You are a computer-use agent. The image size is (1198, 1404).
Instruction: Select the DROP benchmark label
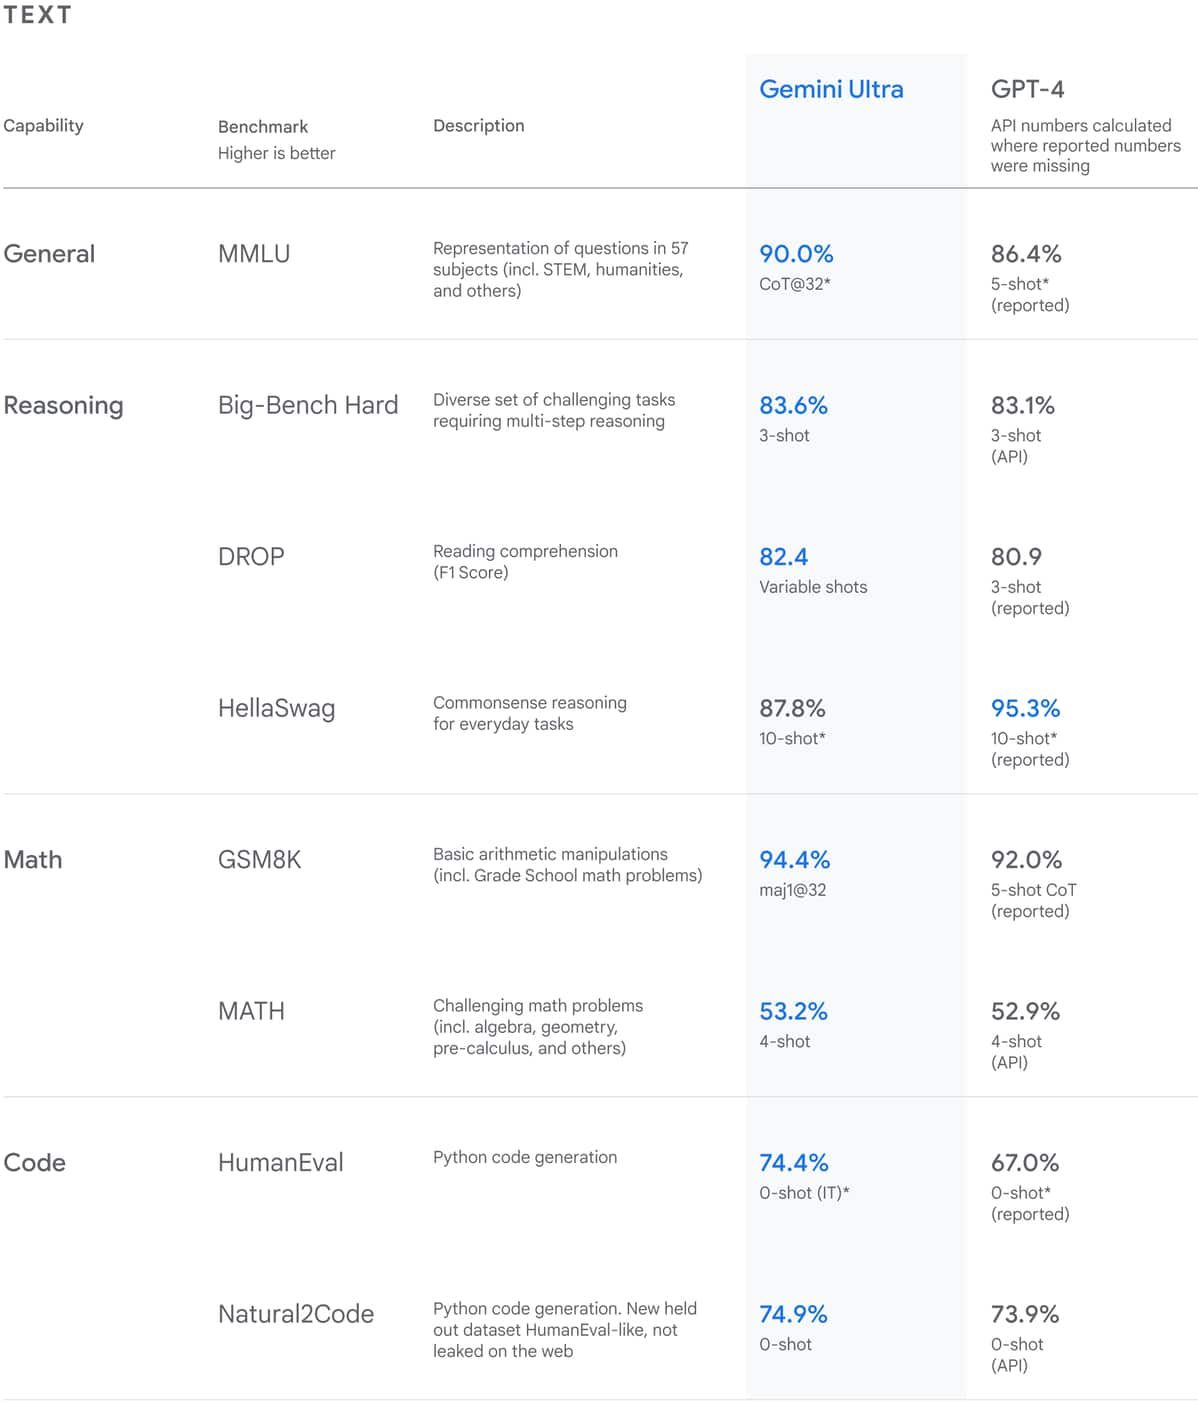click(x=251, y=557)
